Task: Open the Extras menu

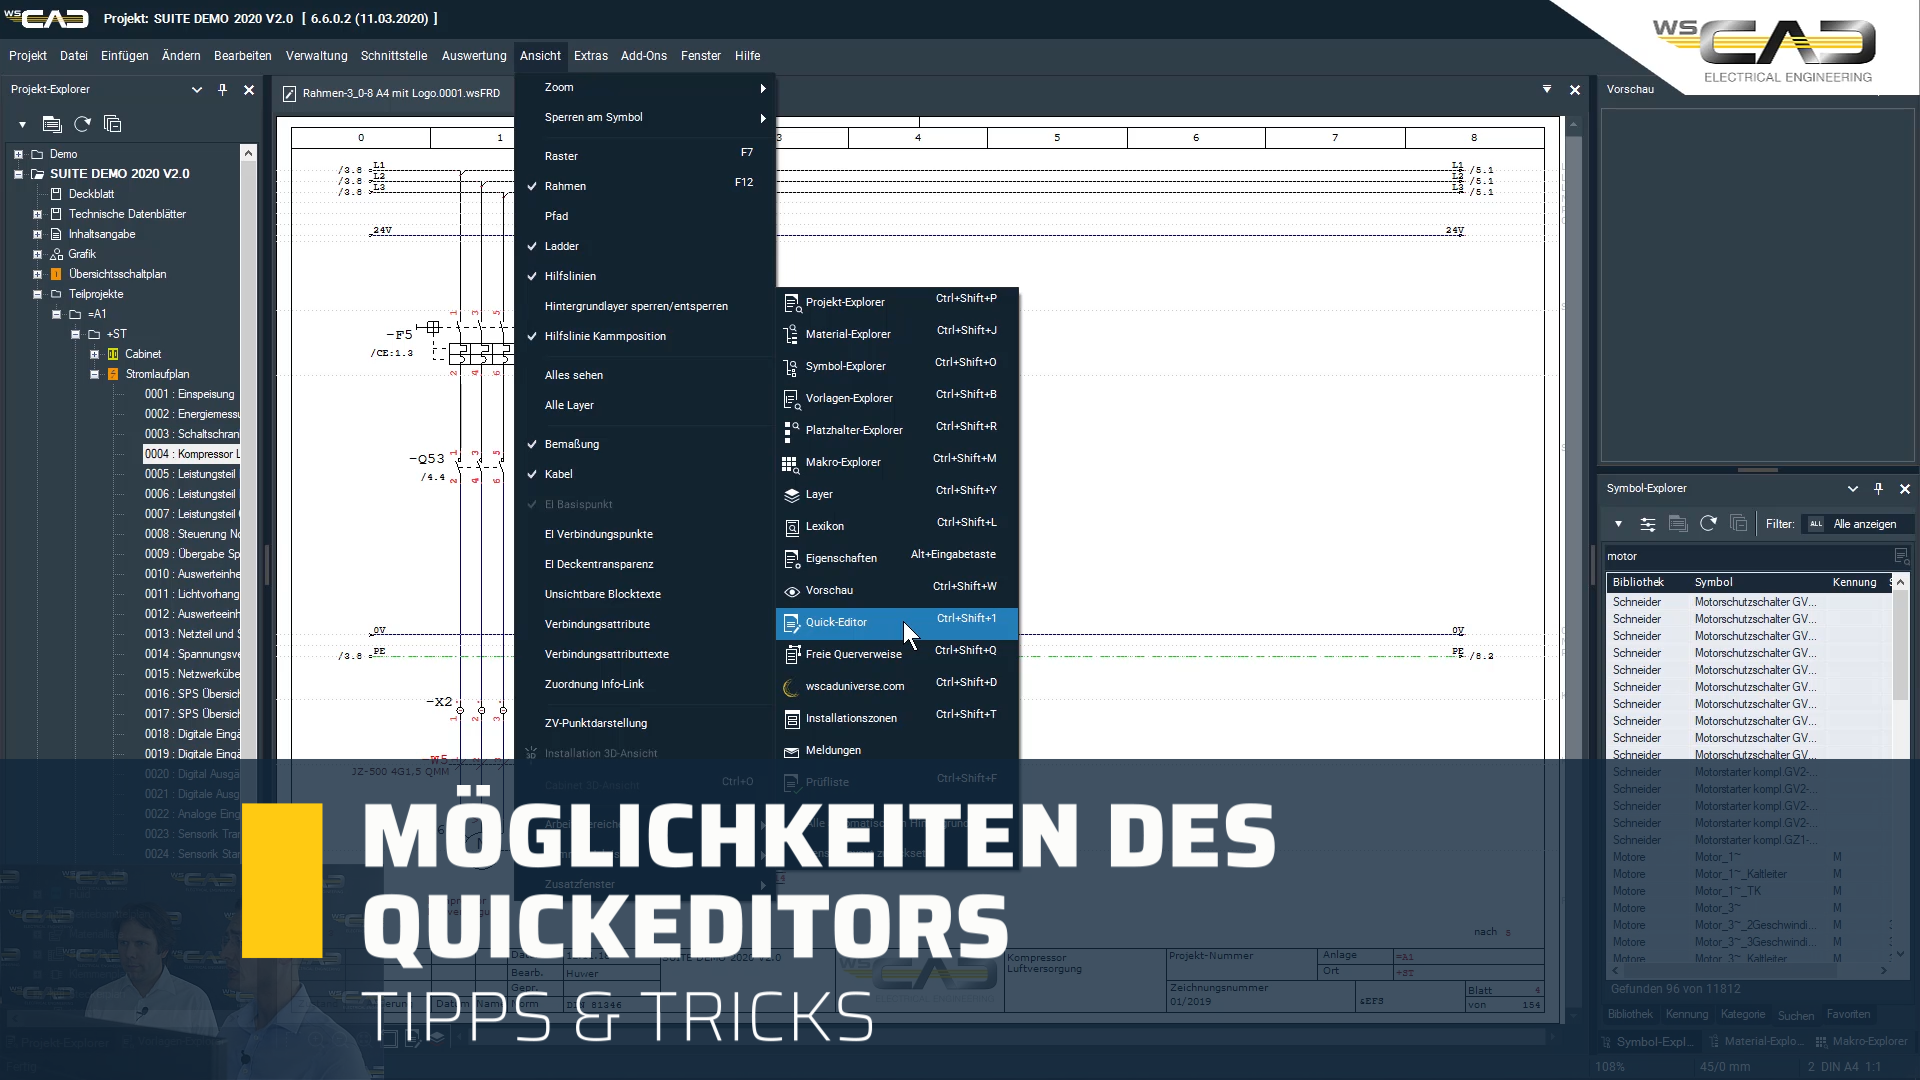Action: pyautogui.click(x=591, y=56)
